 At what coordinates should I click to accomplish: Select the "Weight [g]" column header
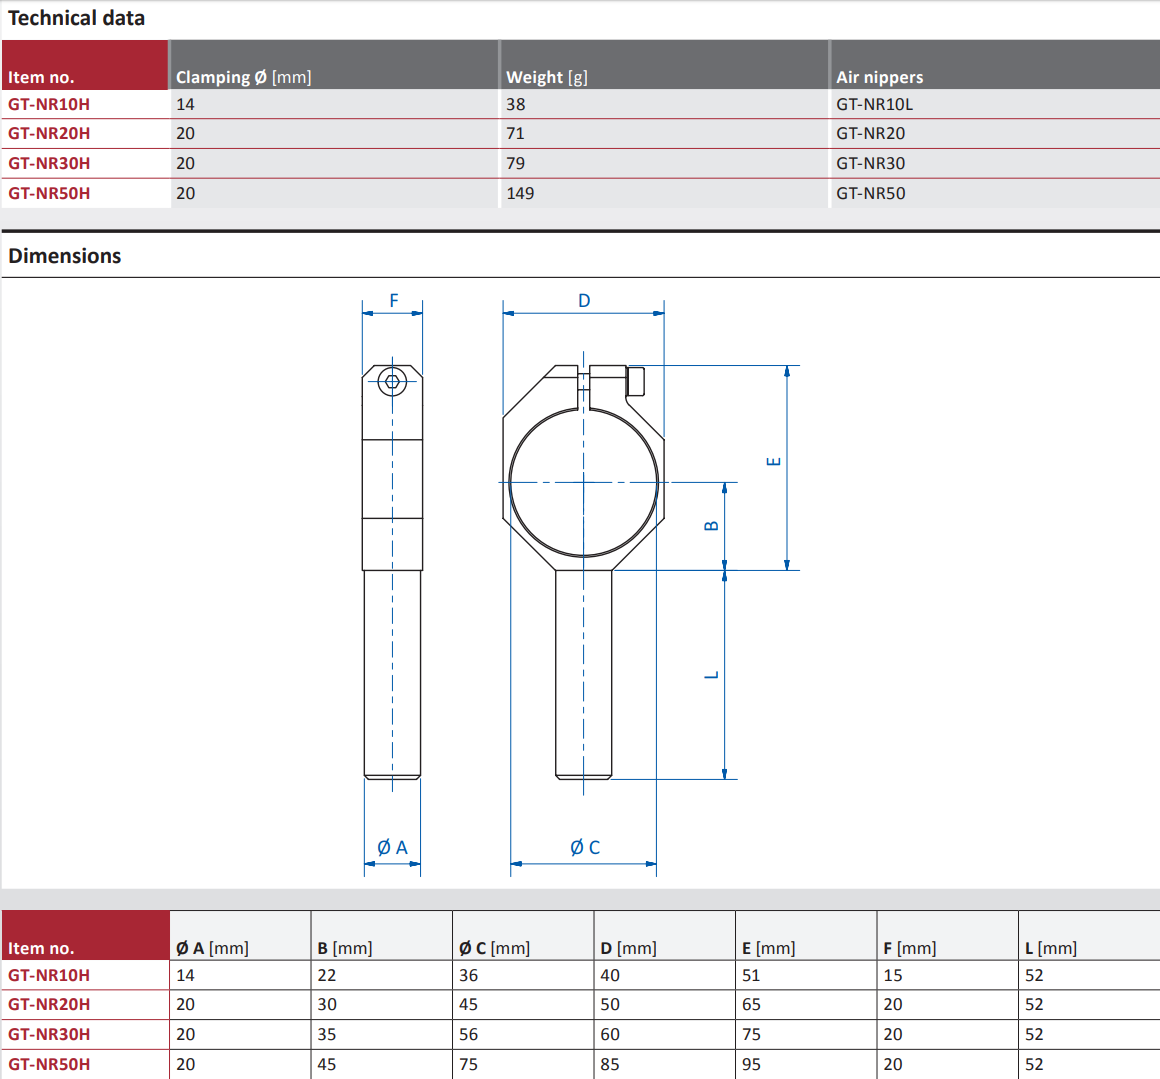547,77
